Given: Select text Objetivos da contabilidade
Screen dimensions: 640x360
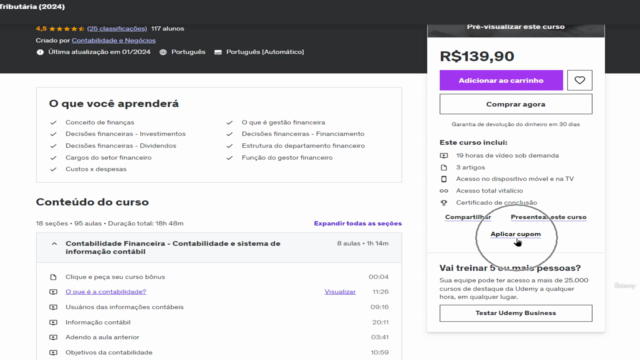Looking at the screenshot, I should click(x=109, y=352).
